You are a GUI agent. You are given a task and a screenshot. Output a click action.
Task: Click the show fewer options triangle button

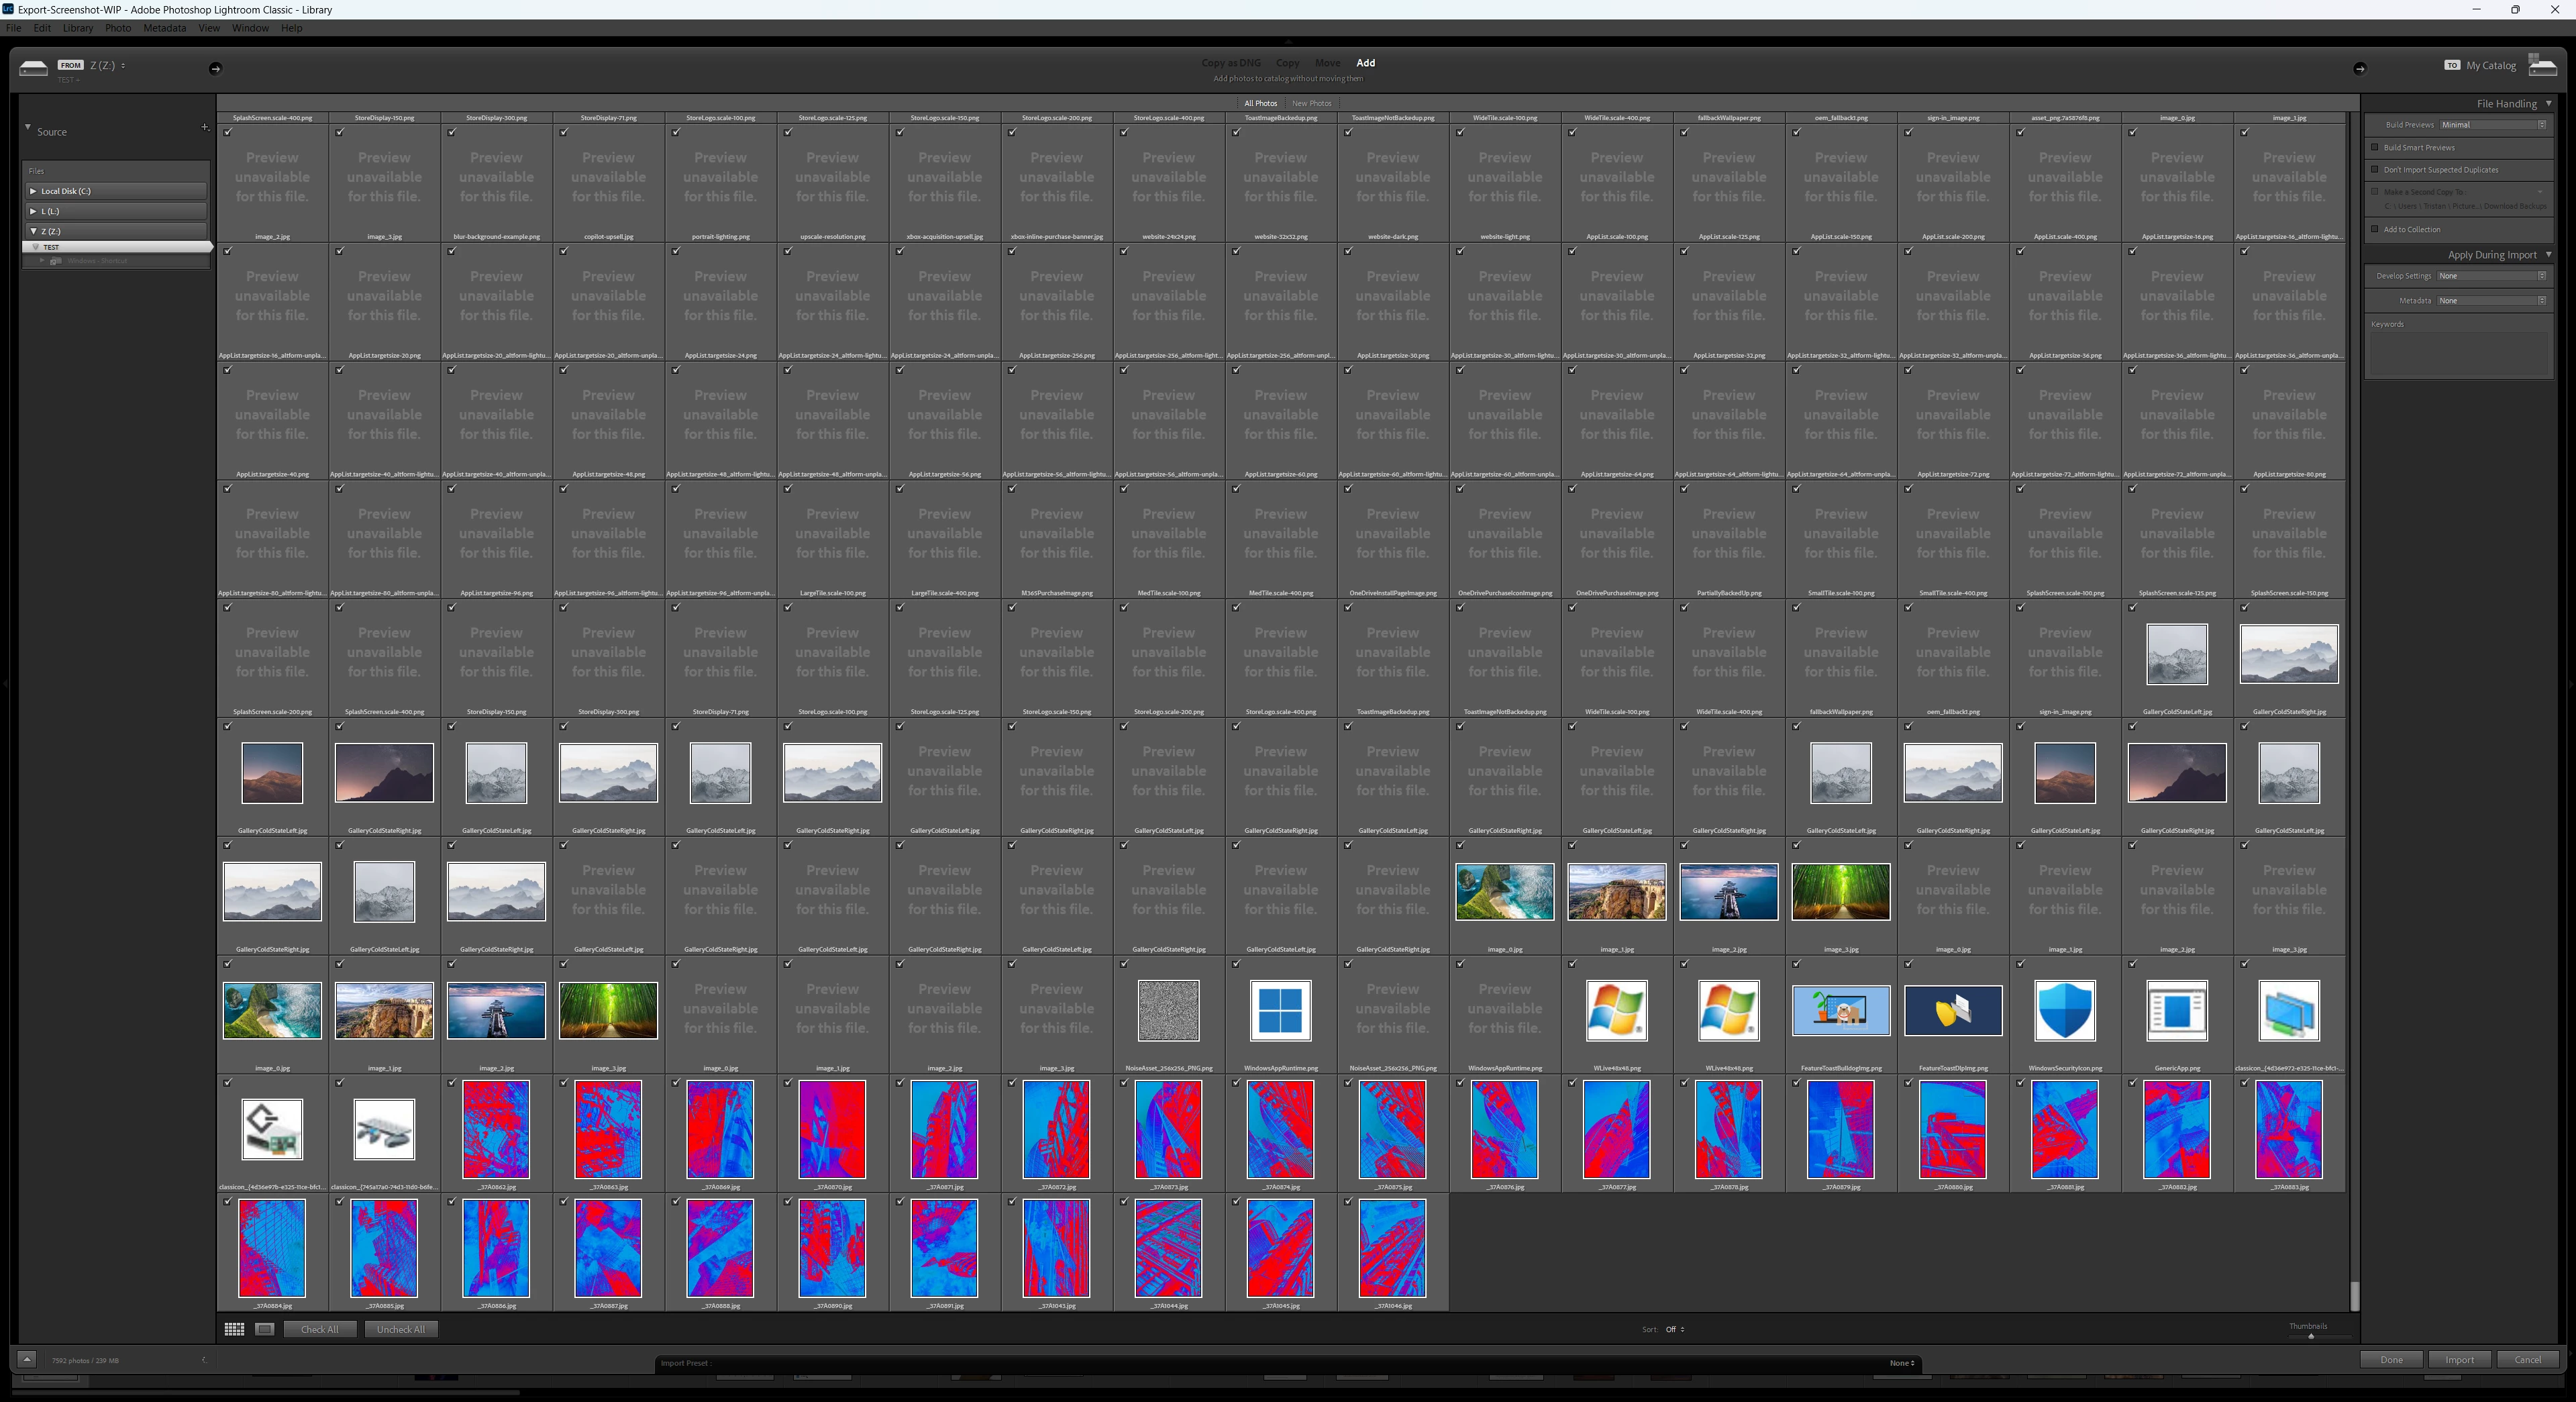click(x=27, y=1359)
